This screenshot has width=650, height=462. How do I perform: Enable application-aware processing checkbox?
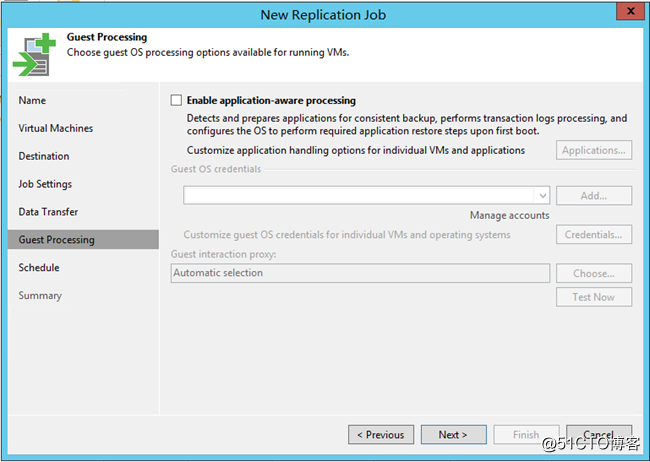click(x=176, y=100)
